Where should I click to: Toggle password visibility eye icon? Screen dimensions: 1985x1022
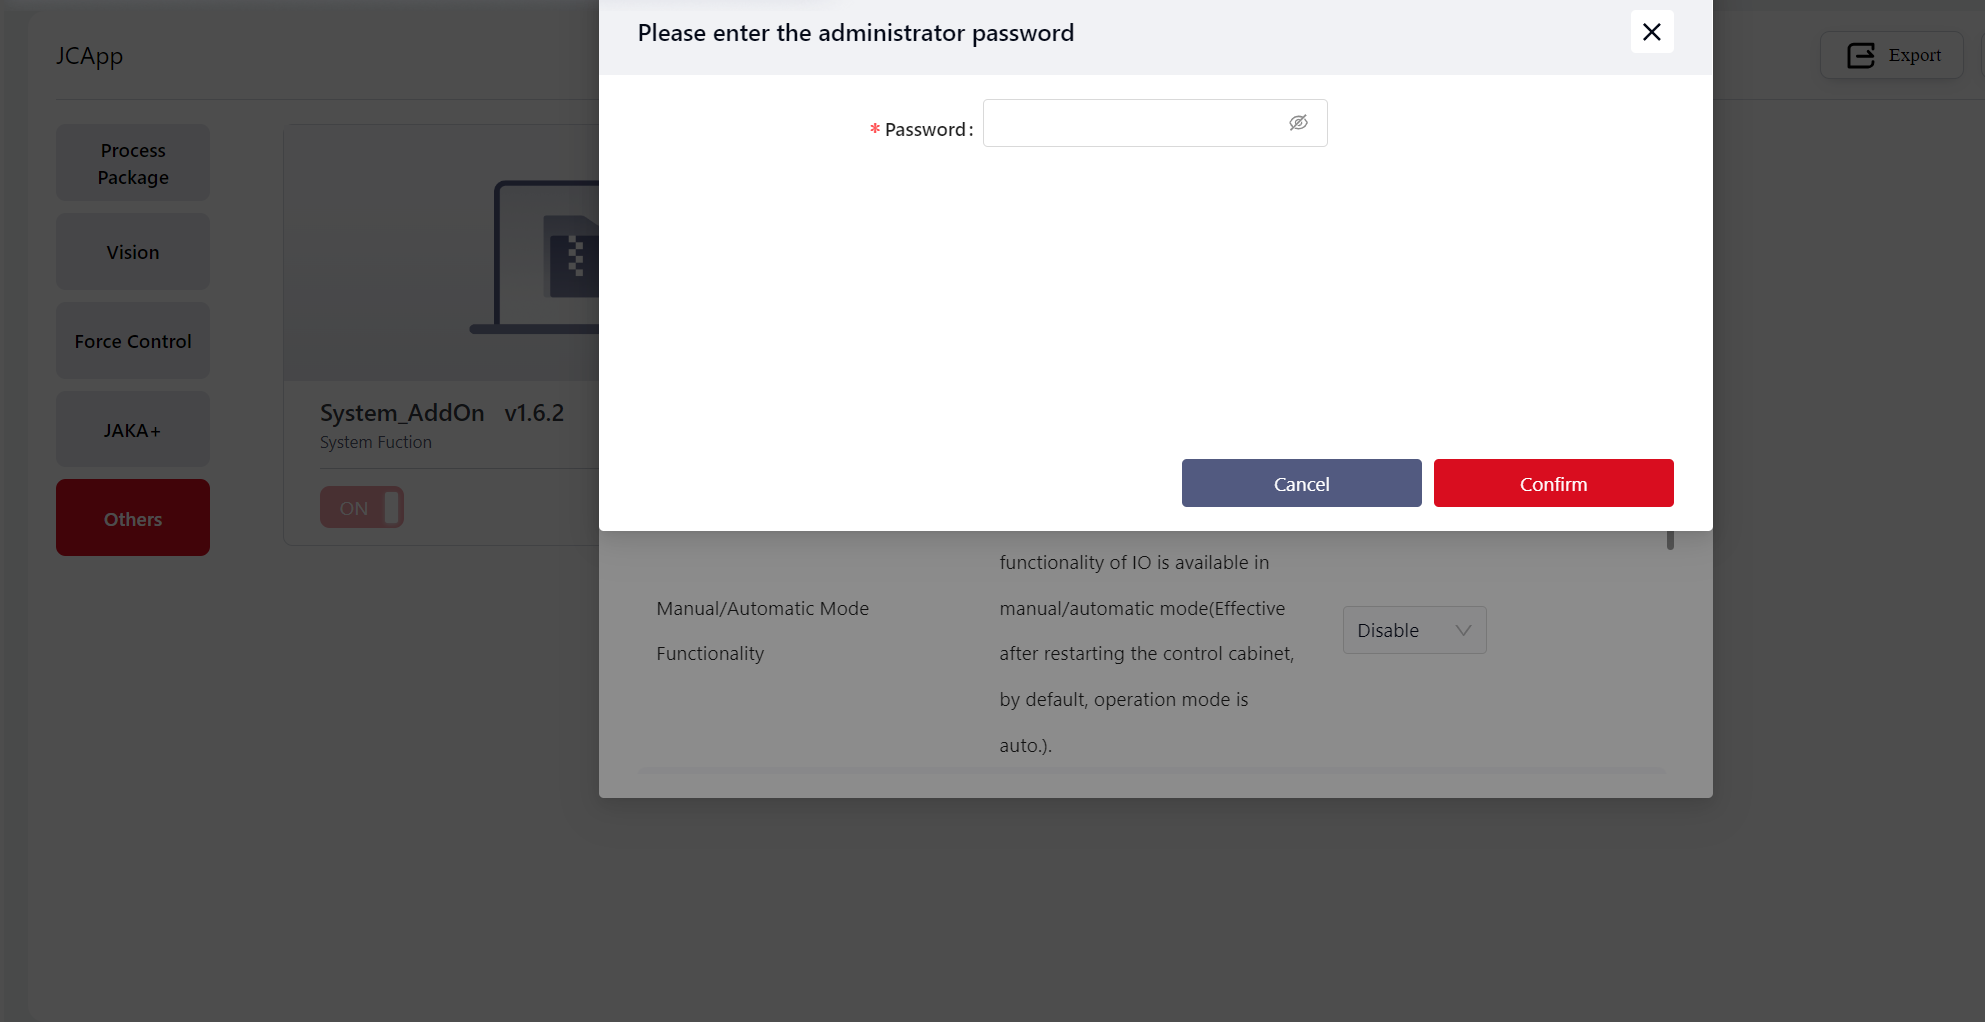pyautogui.click(x=1298, y=123)
